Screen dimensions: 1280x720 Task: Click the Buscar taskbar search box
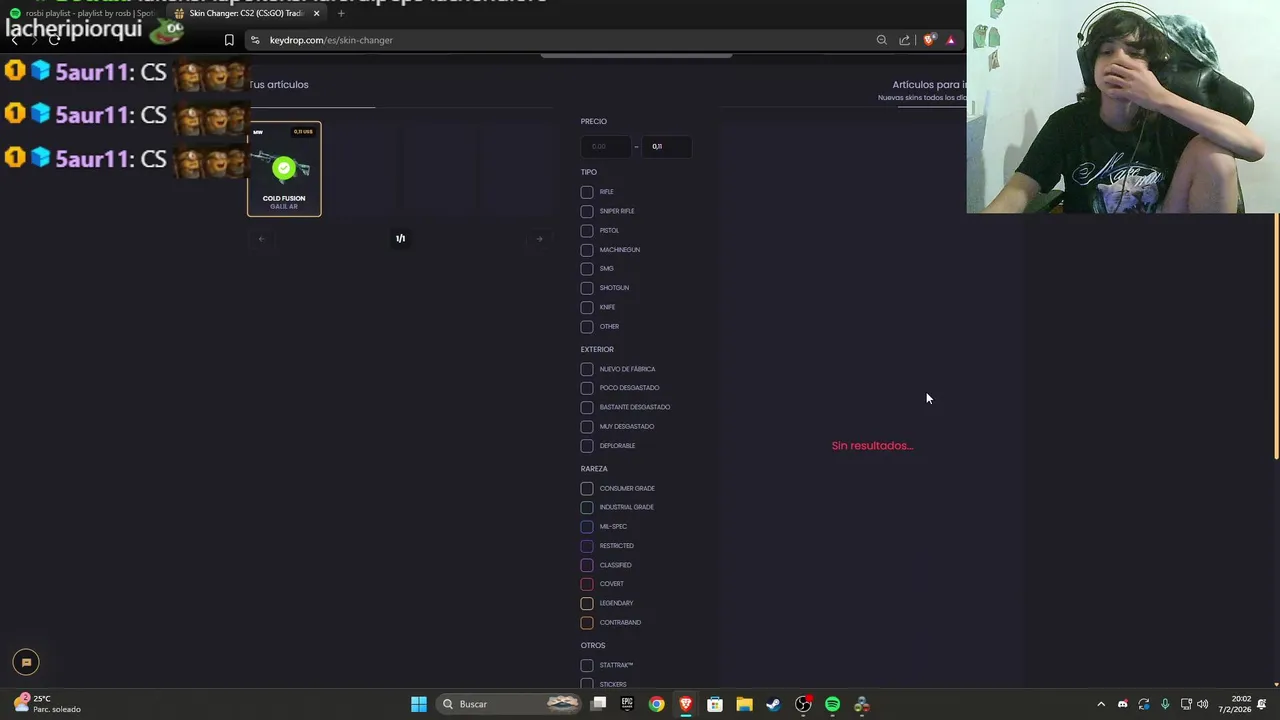(510, 704)
